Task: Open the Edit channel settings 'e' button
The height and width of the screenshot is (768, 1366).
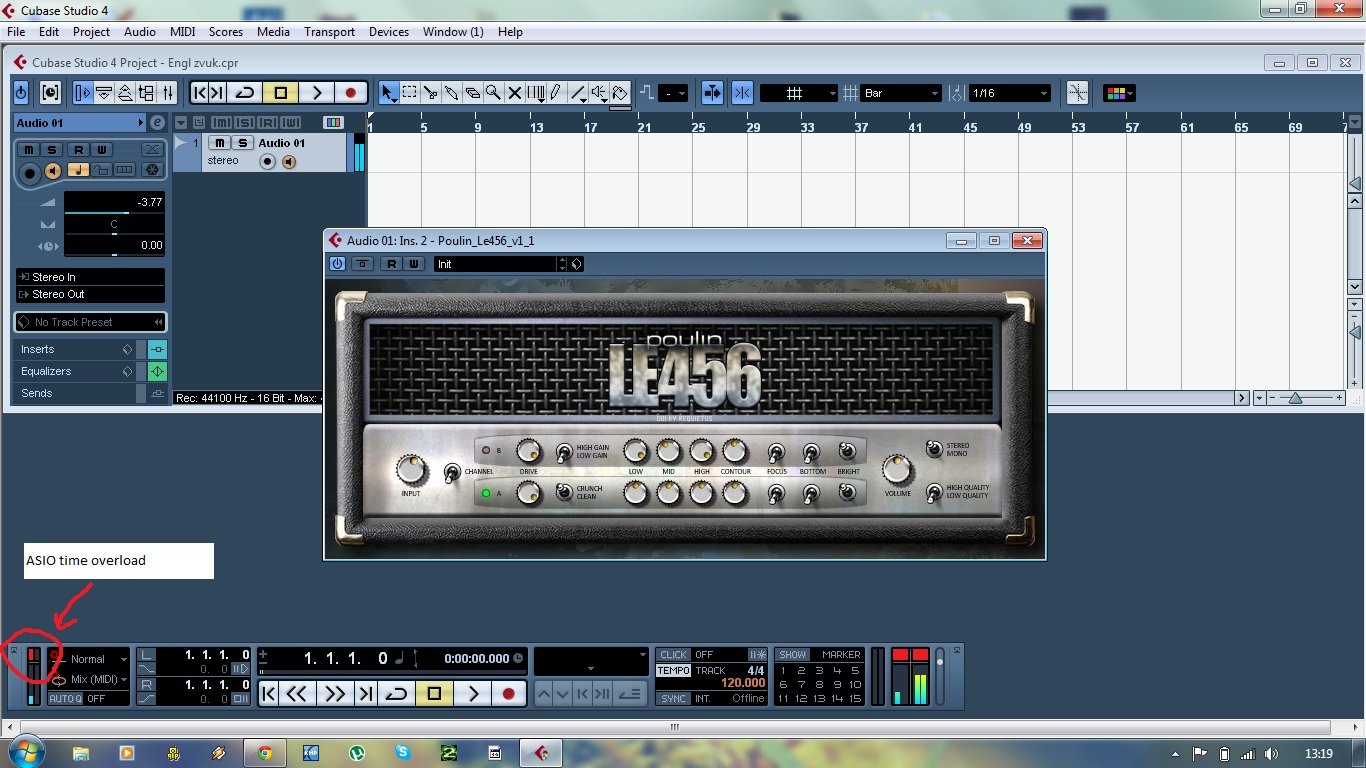Action: point(157,123)
